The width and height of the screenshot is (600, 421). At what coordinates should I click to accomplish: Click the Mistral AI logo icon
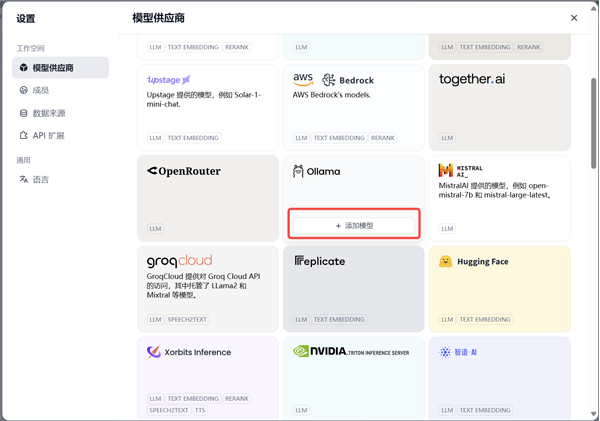pos(445,170)
